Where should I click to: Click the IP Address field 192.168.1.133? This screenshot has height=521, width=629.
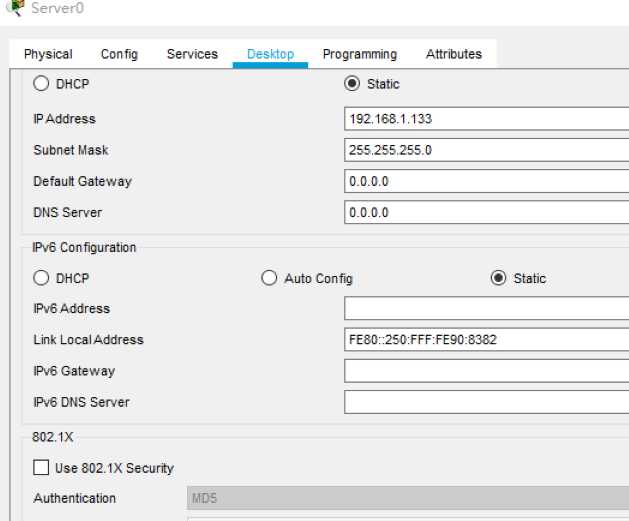click(x=486, y=119)
